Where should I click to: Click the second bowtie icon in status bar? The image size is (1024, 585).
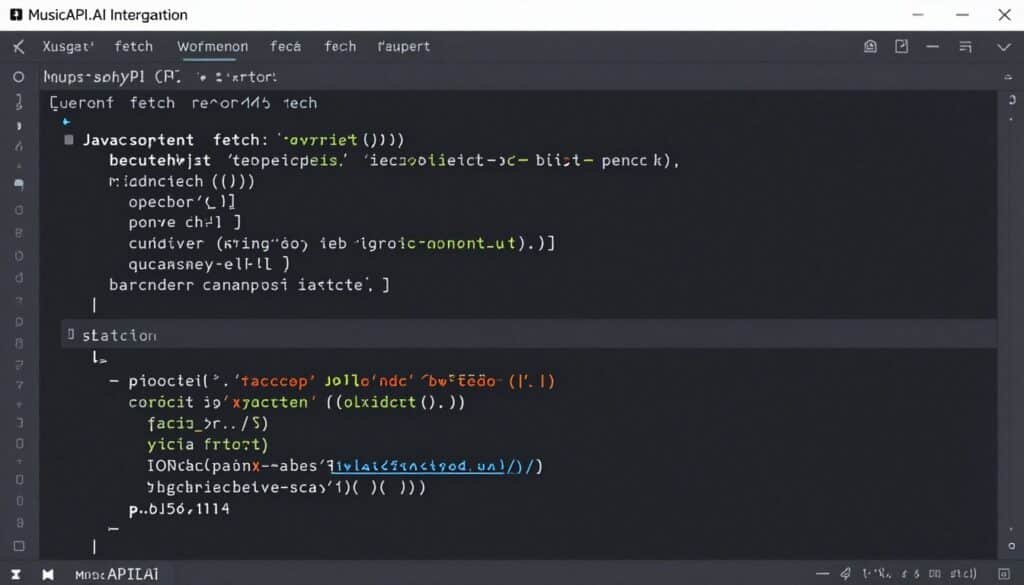48,575
